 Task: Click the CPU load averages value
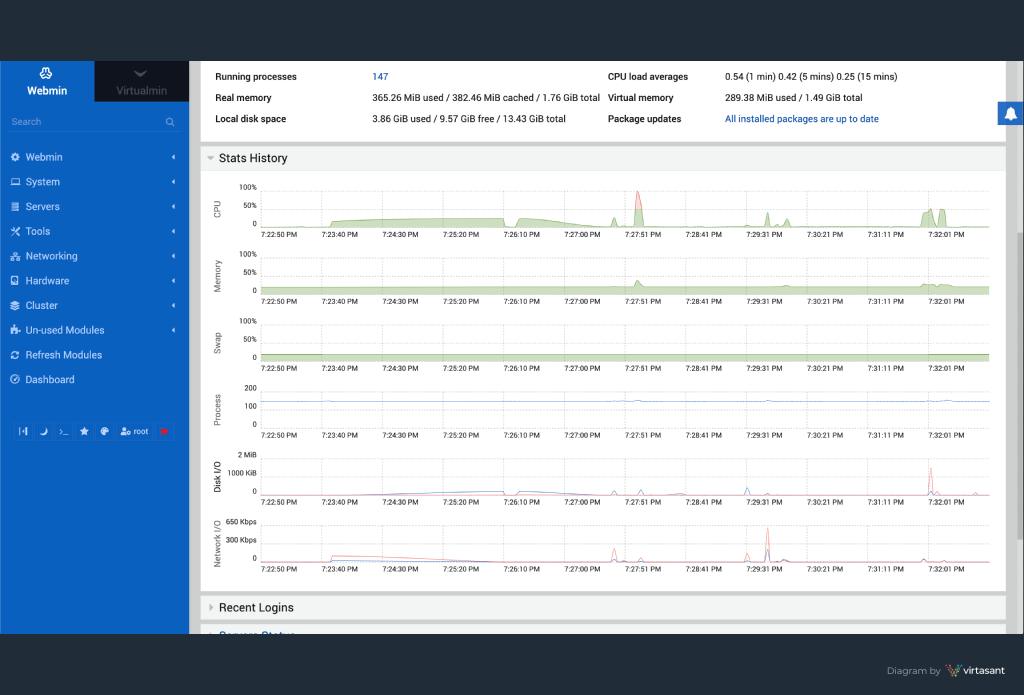tap(810, 76)
